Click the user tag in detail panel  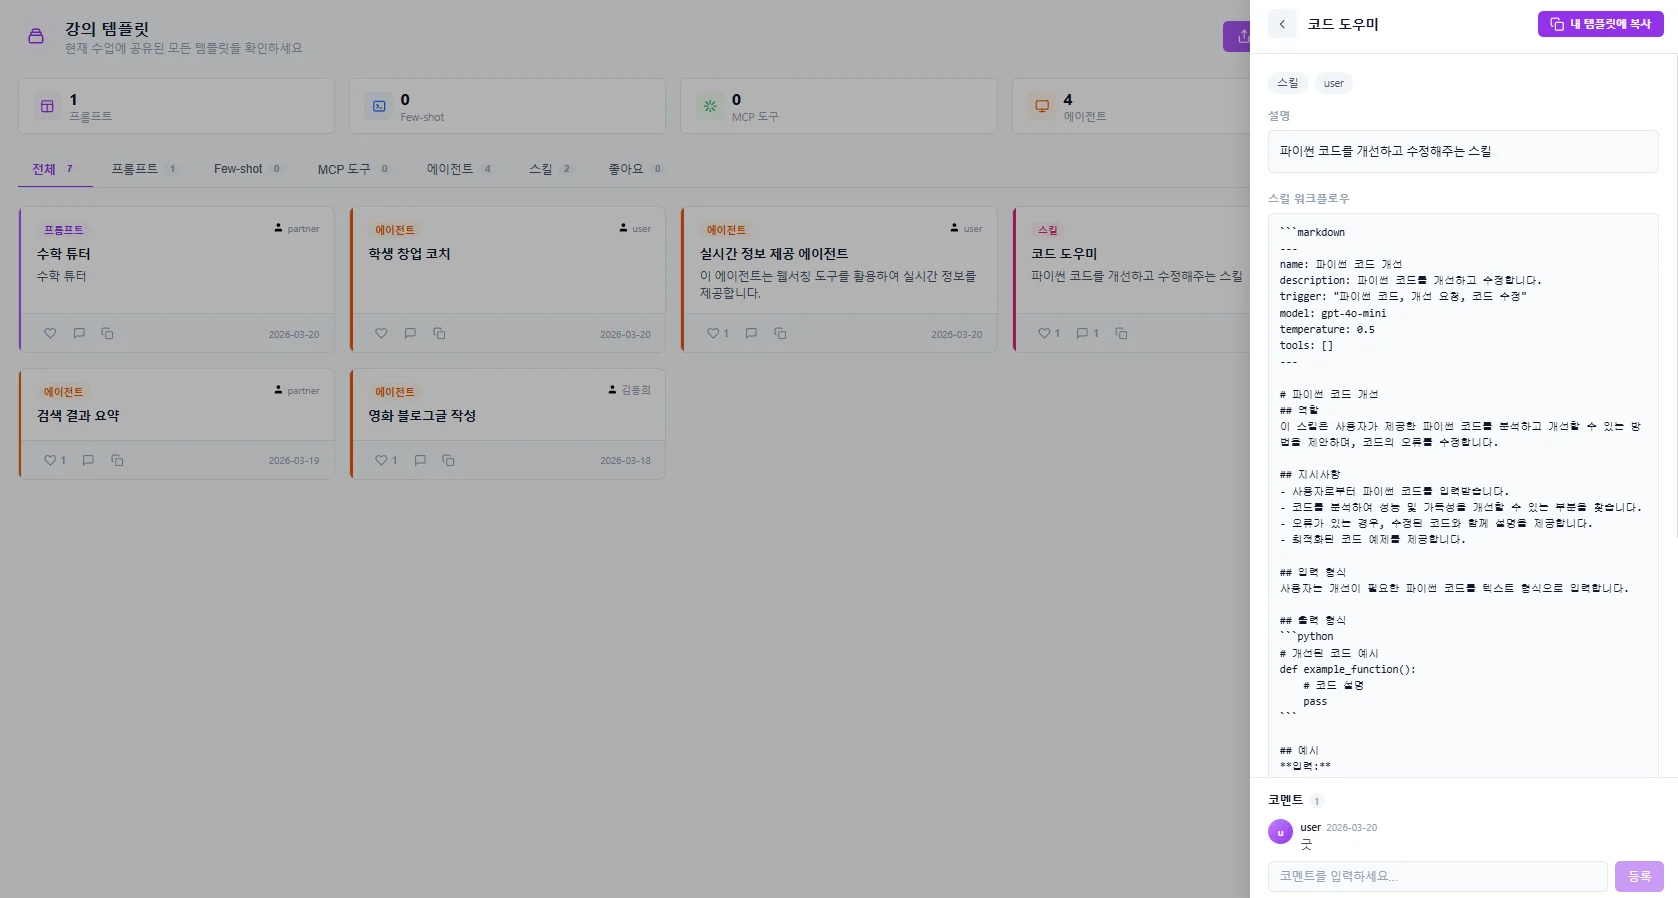pyautogui.click(x=1334, y=83)
